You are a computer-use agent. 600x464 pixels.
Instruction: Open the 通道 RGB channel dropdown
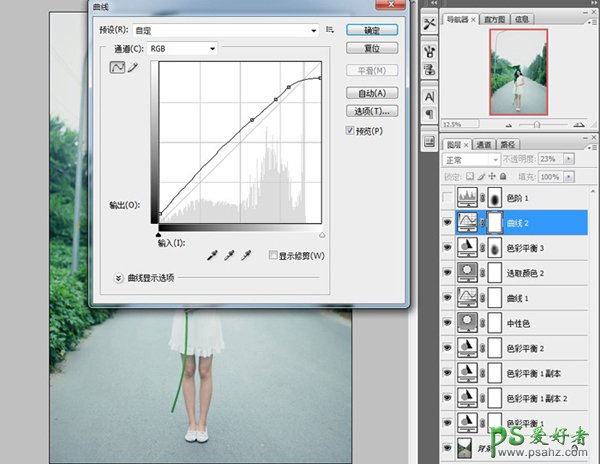pos(182,48)
